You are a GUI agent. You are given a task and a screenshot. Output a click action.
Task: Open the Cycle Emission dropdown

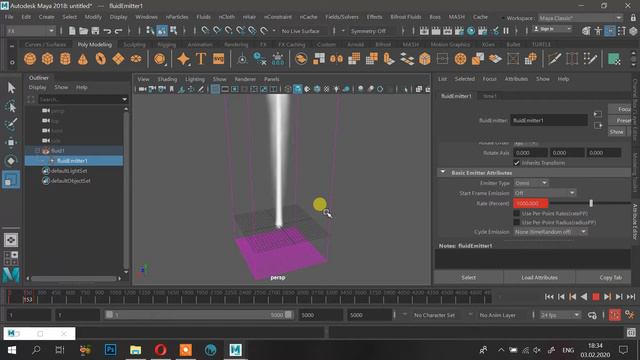tap(550, 232)
